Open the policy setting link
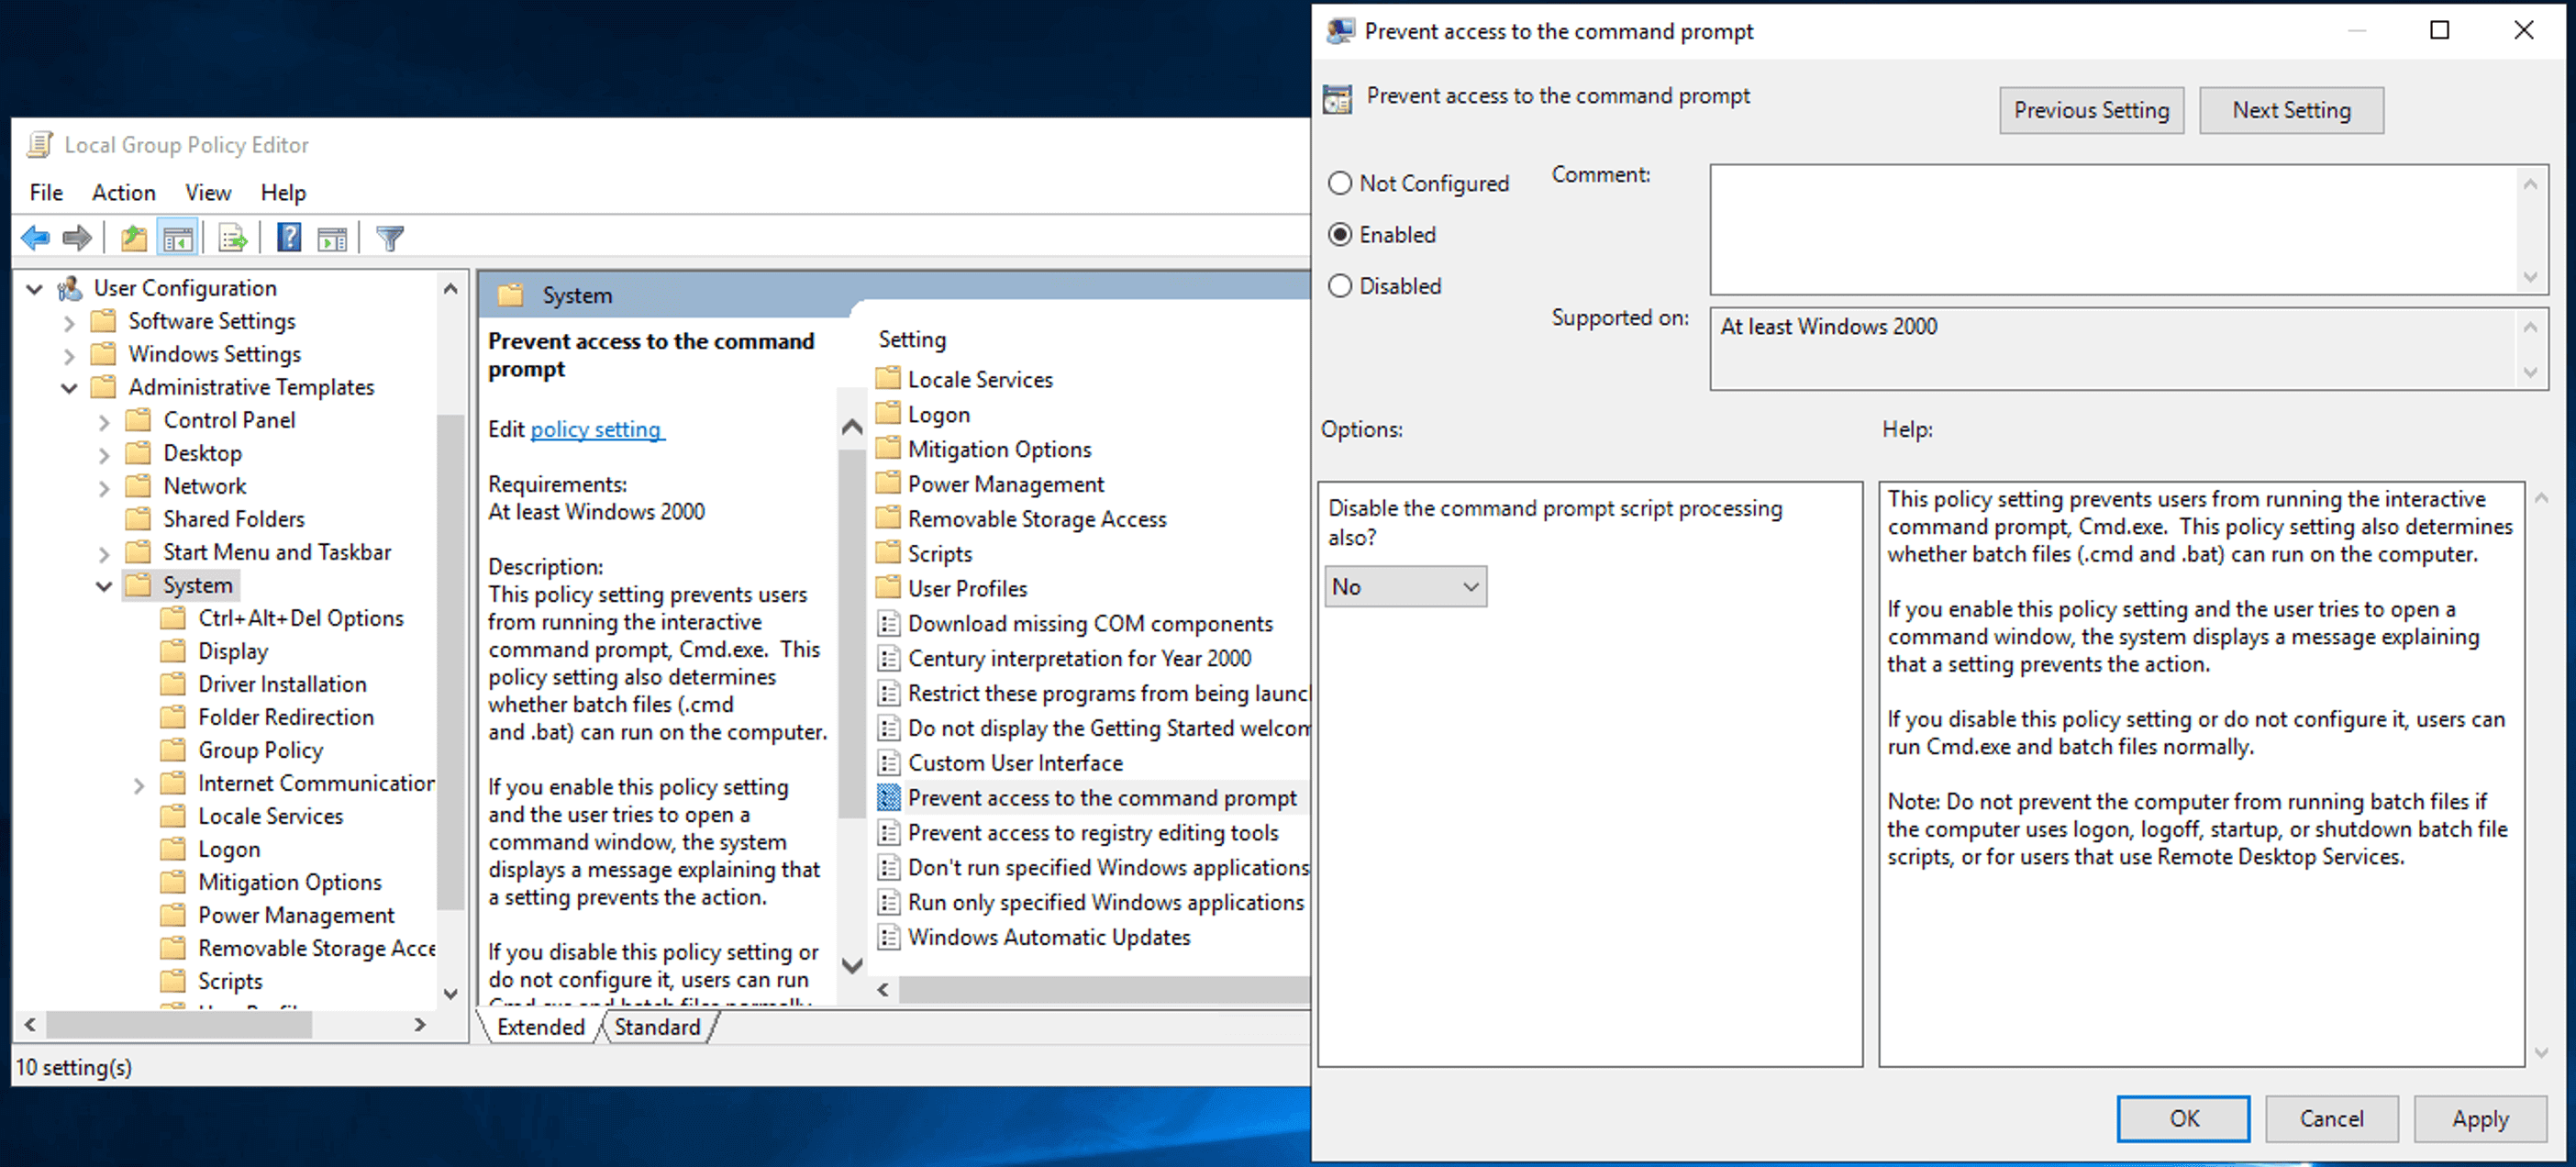Image resolution: width=2576 pixels, height=1167 pixels. (597, 429)
